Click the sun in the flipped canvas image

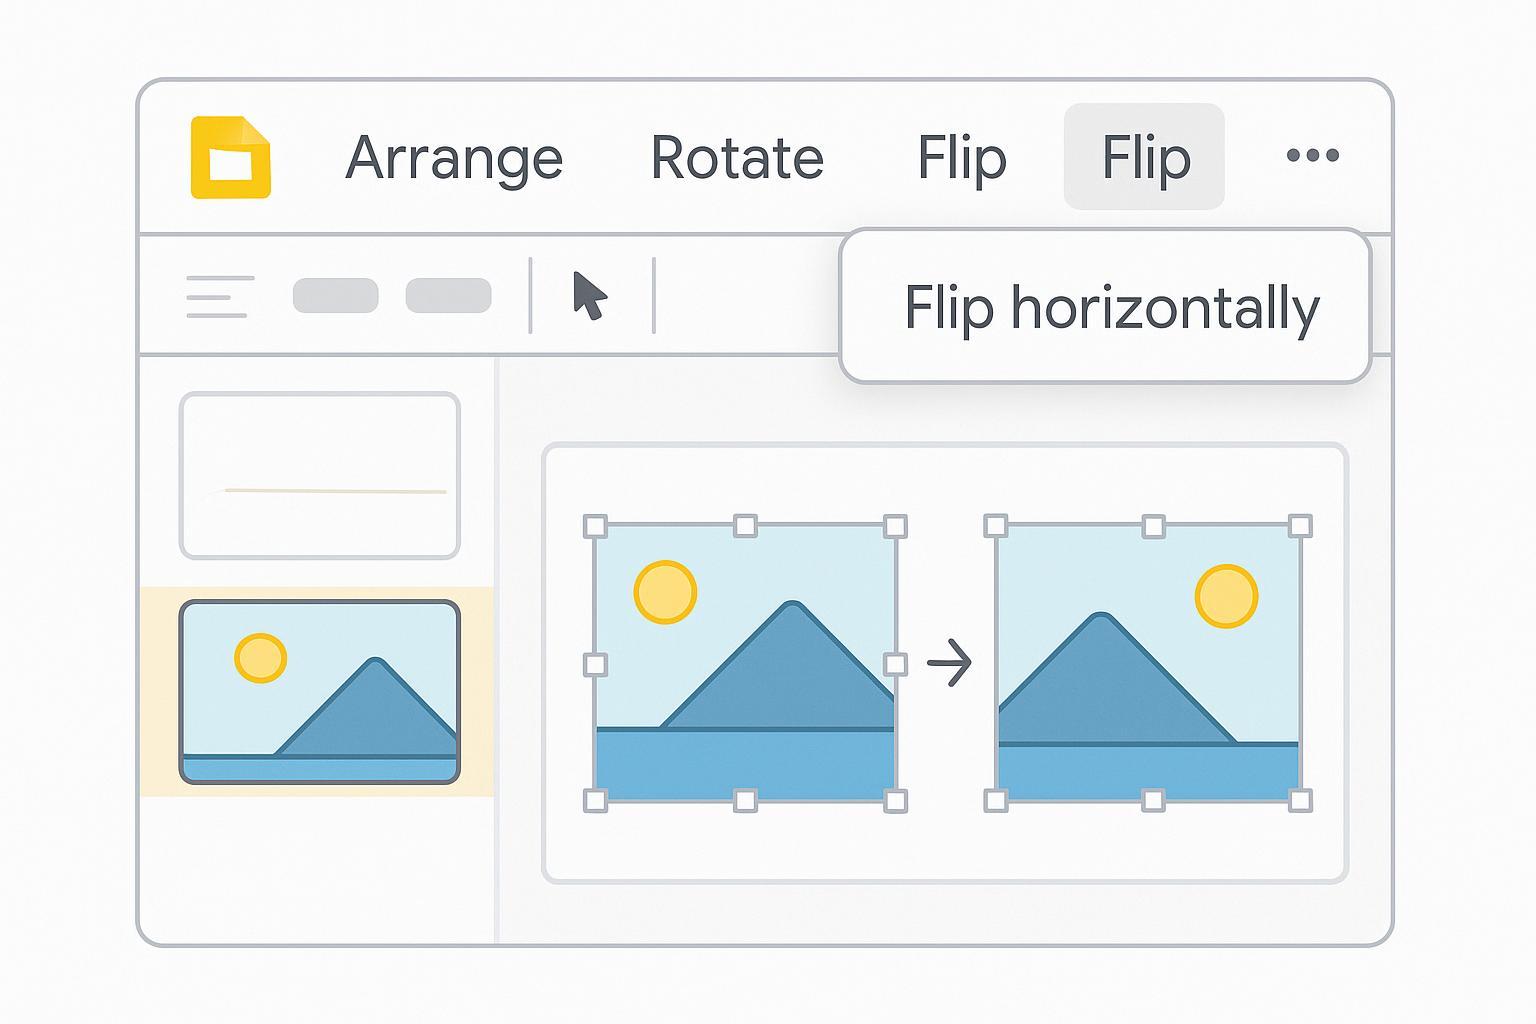1226,596
